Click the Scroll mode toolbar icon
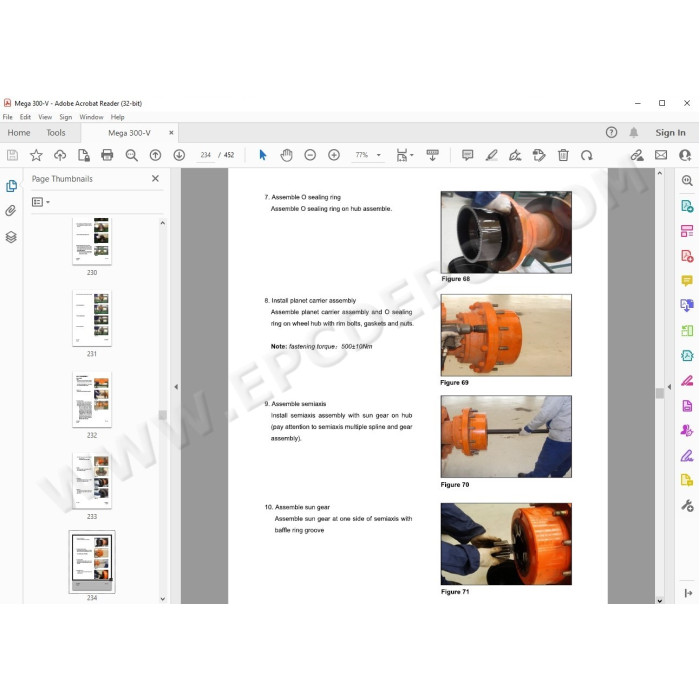 432,155
